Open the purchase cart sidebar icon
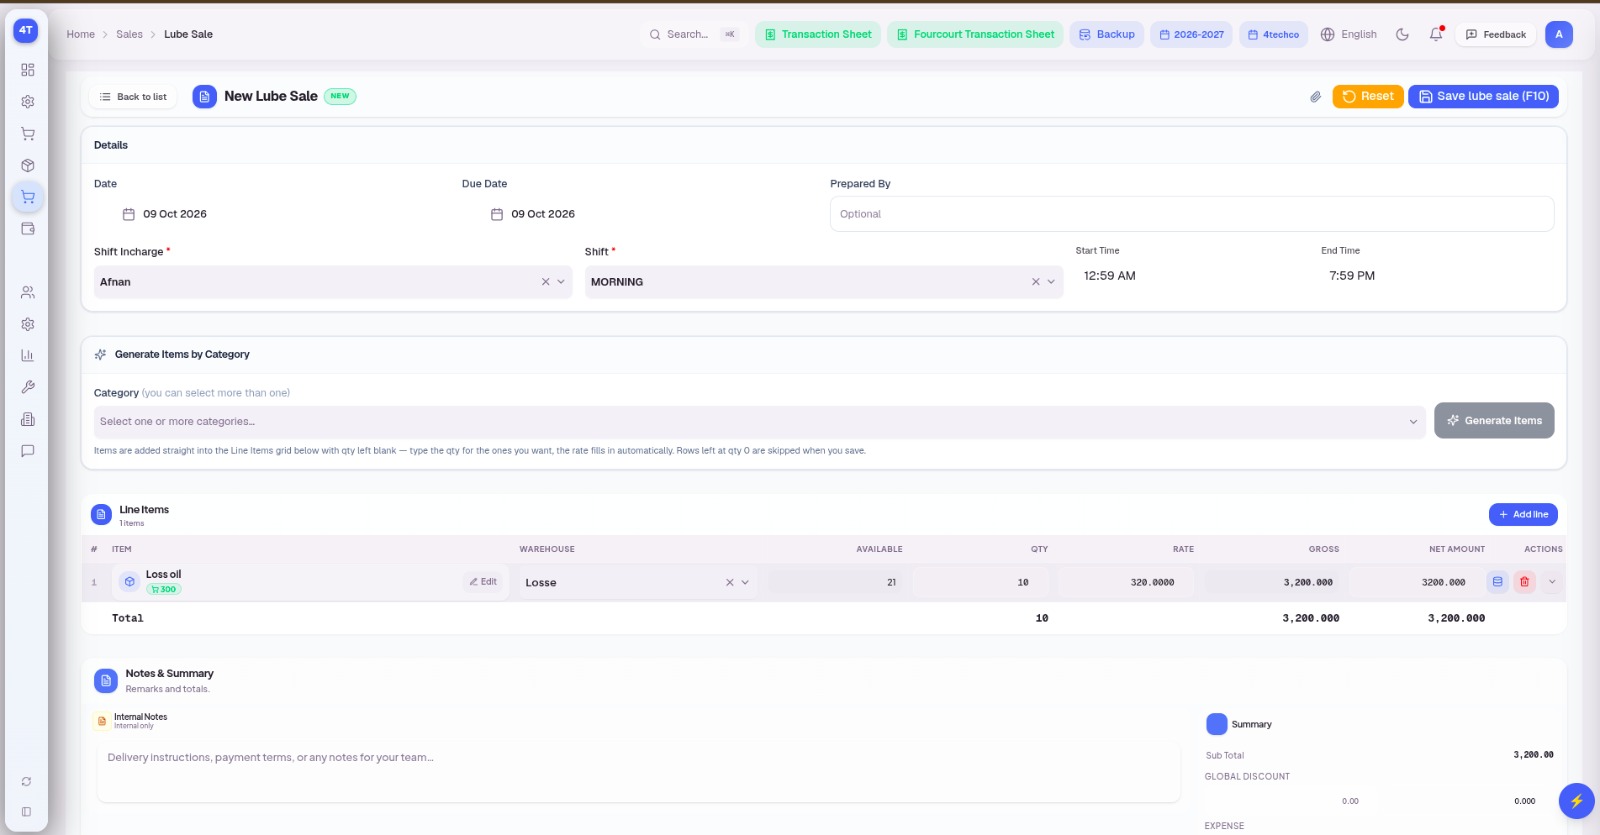The width and height of the screenshot is (1600, 835). tap(28, 134)
